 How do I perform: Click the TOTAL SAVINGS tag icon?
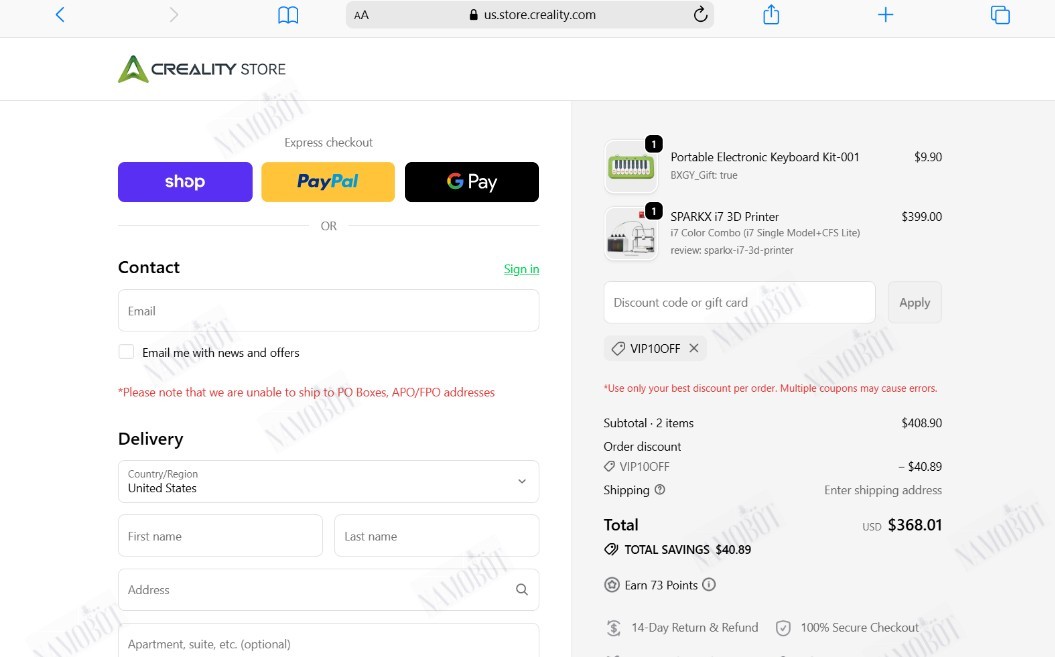(x=611, y=549)
